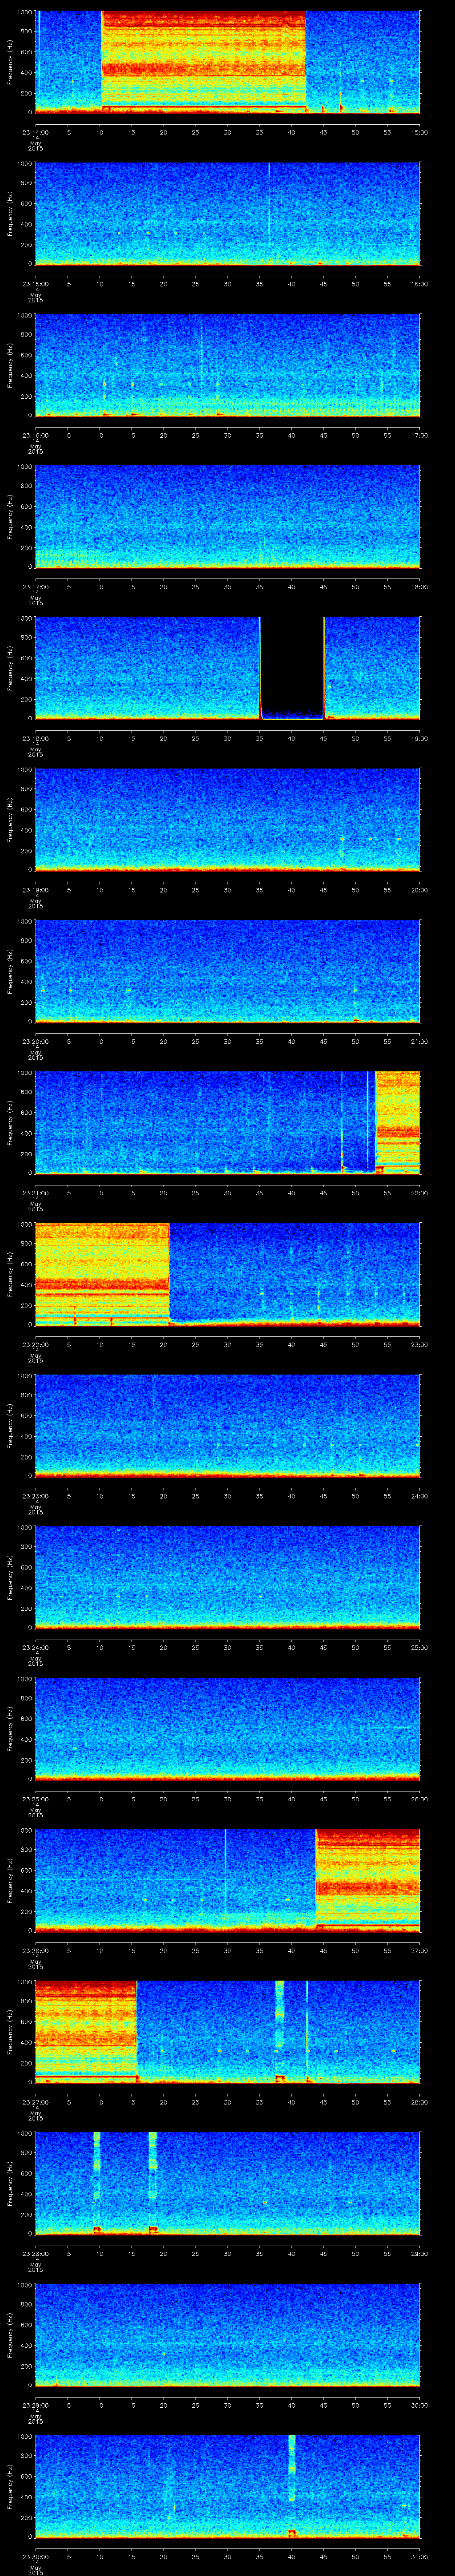Click the 23:26:00 start time label
Image resolution: width=455 pixels, height=2576 pixels.
point(35,1950)
